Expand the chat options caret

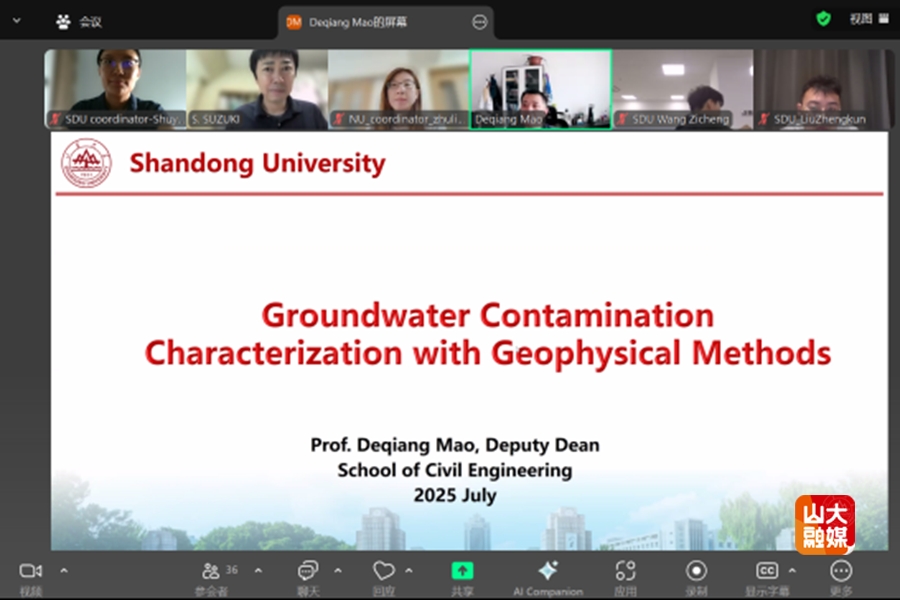coord(338,571)
